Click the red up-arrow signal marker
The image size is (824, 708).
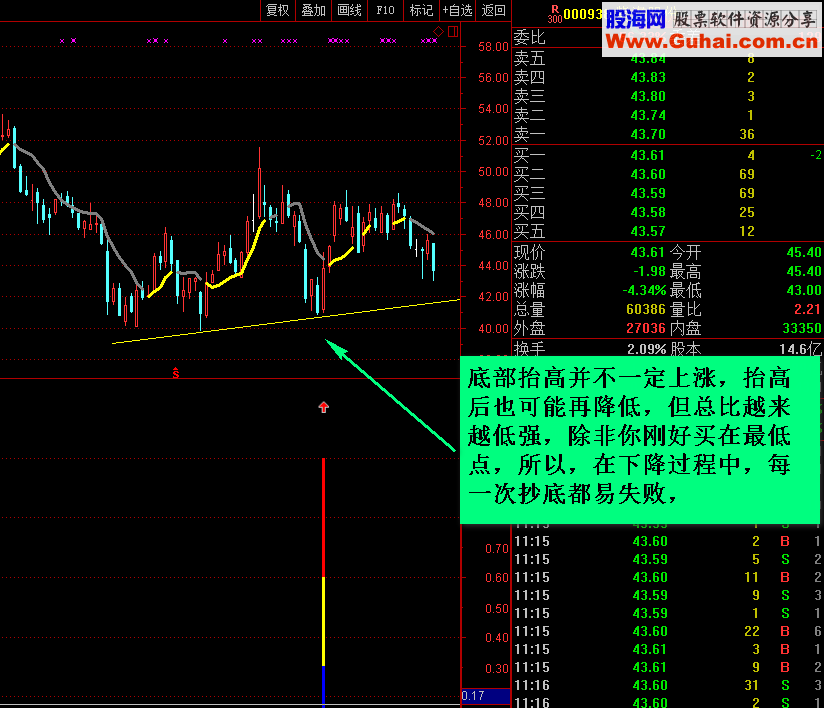pyautogui.click(x=324, y=407)
